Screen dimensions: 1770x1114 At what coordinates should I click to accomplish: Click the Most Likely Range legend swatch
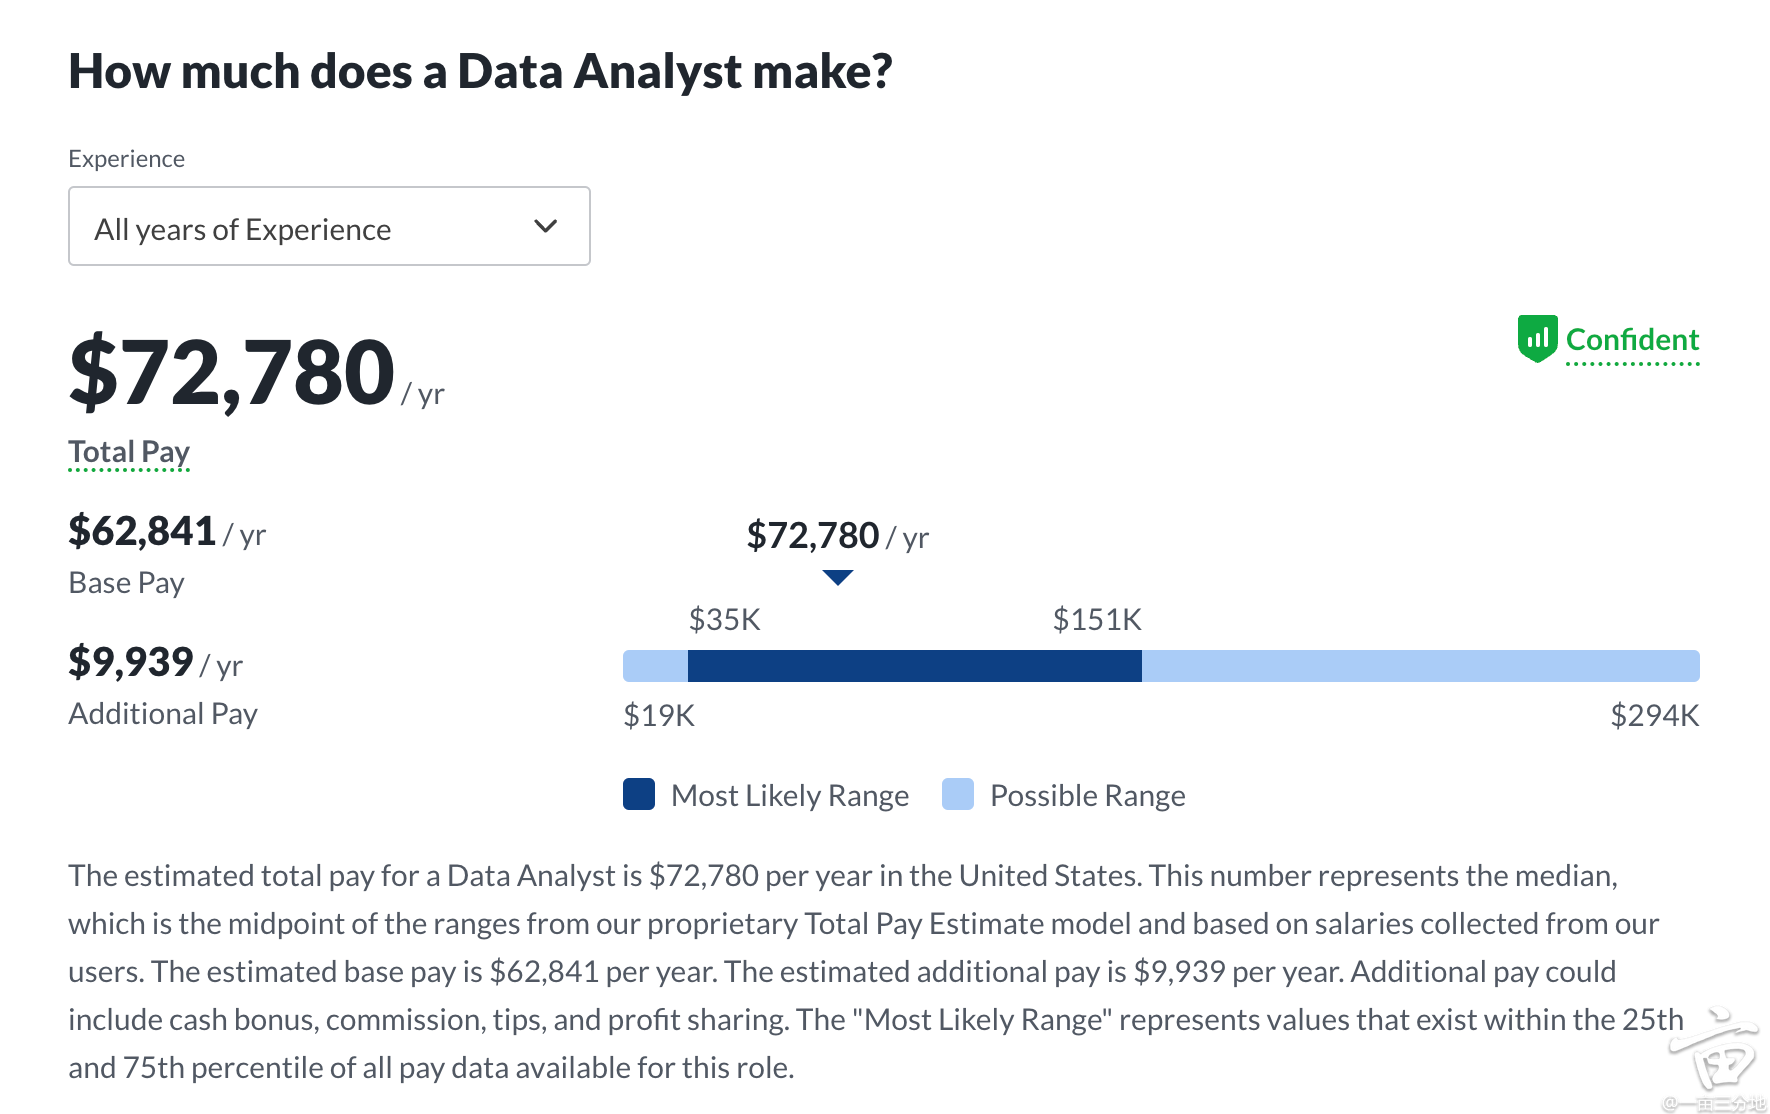tap(639, 794)
